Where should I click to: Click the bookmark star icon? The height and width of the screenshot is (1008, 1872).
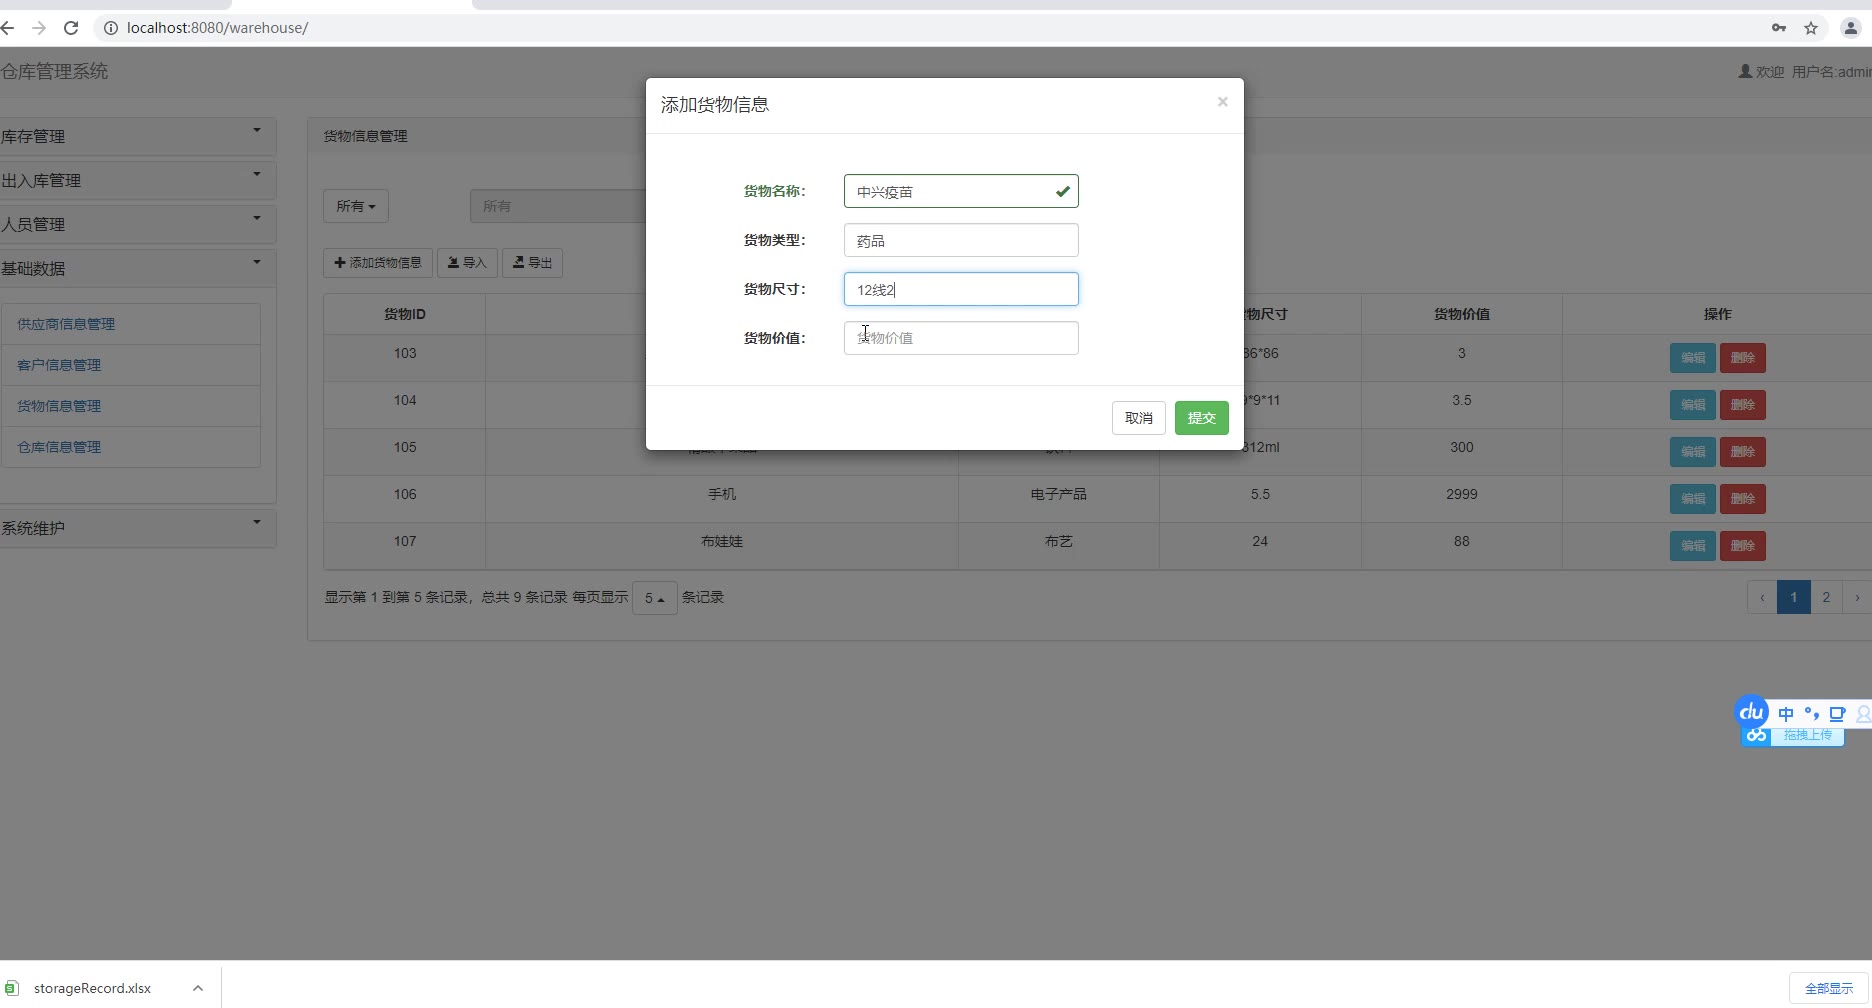[1811, 28]
